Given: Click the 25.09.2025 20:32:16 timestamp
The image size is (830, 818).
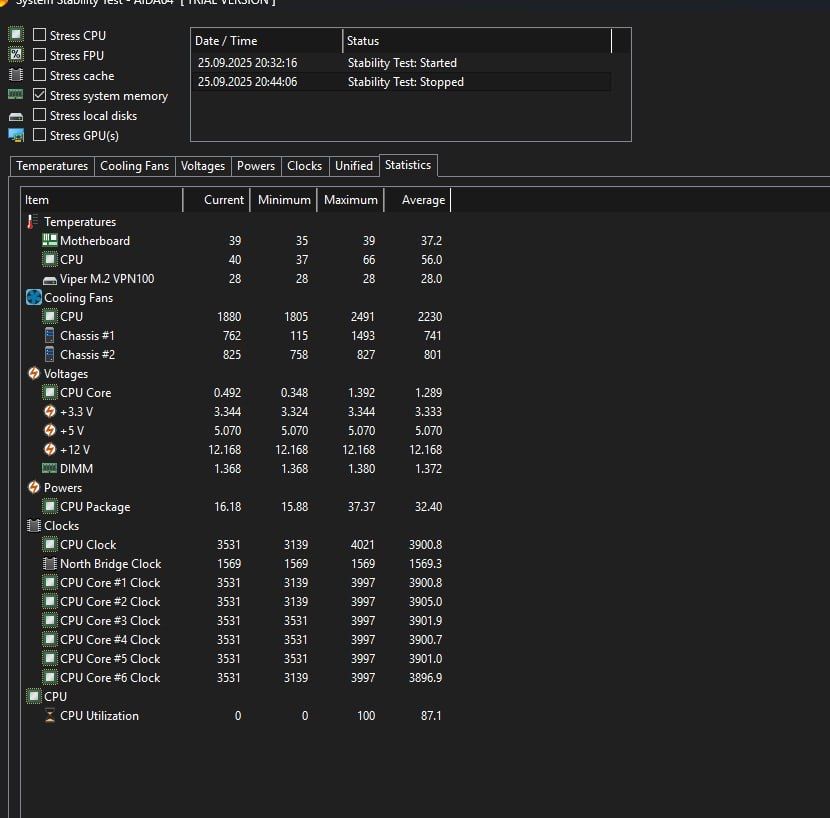Looking at the screenshot, I should 247,62.
